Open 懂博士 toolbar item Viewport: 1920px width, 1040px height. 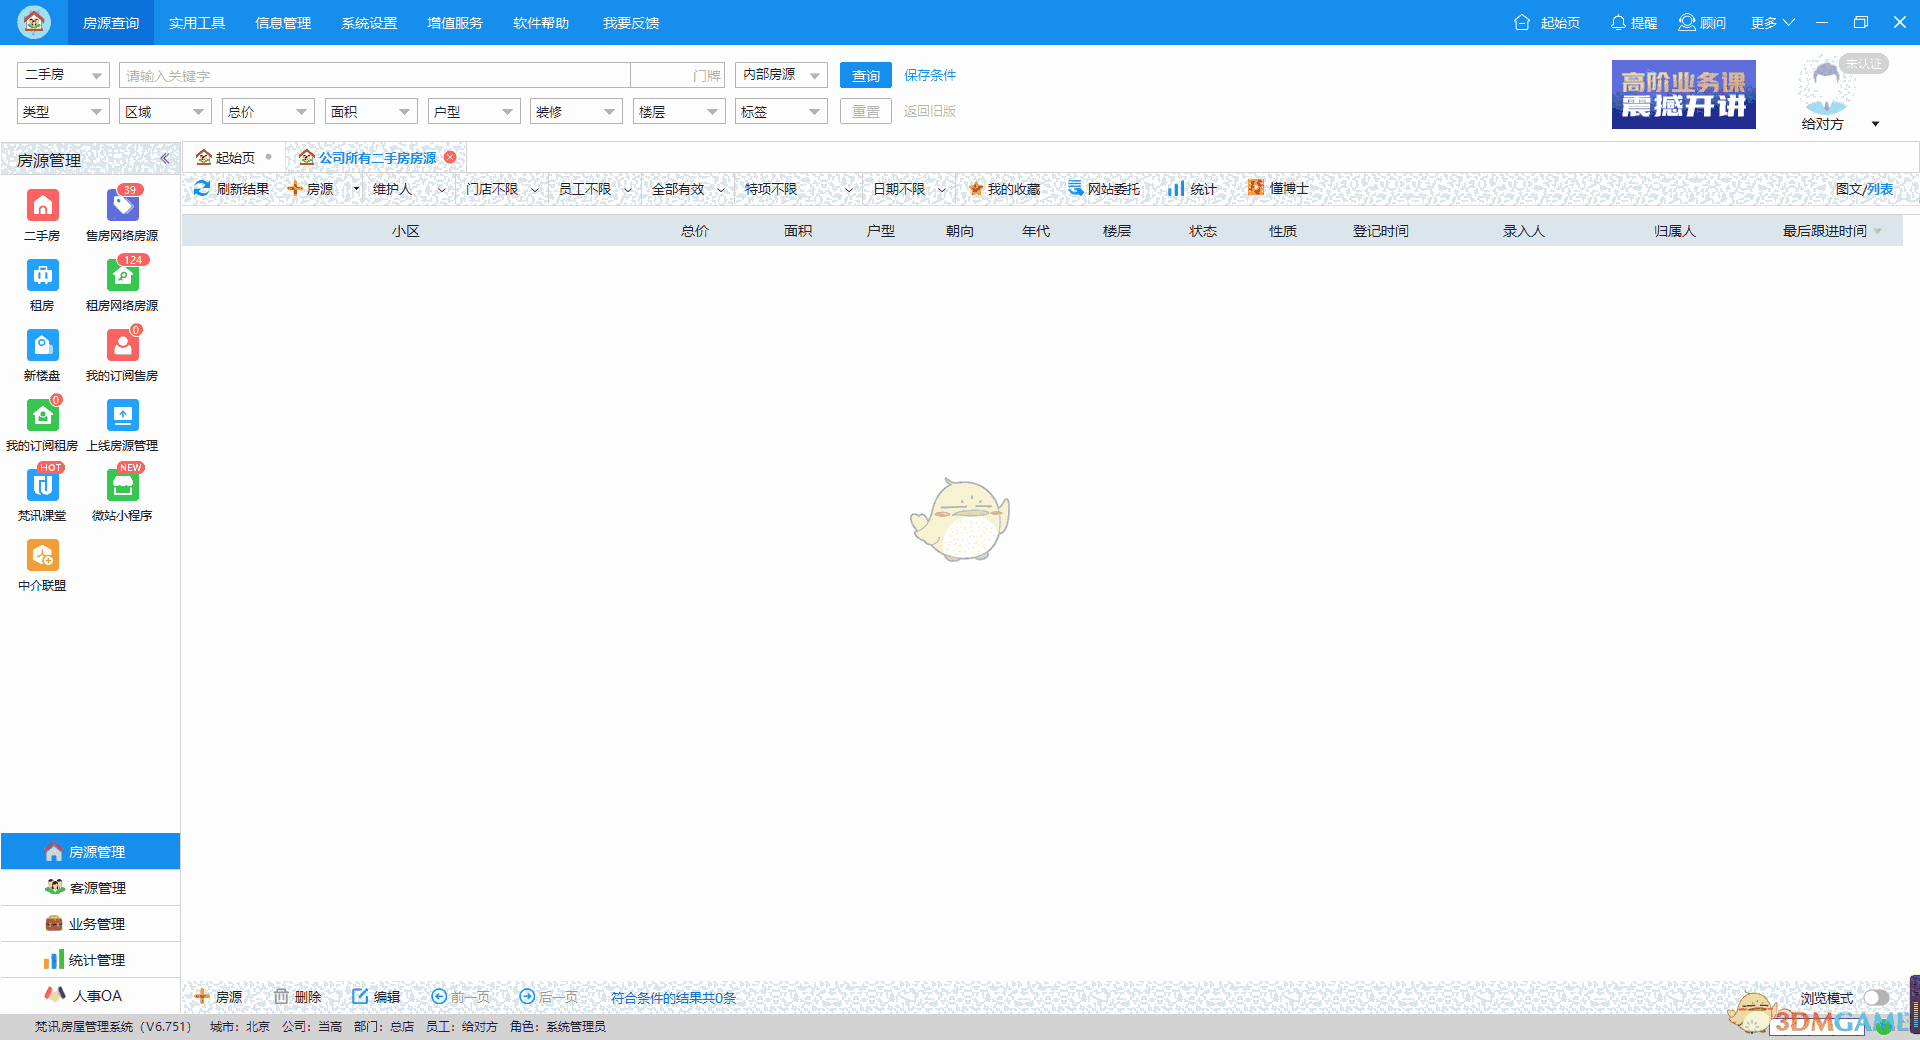(1278, 188)
